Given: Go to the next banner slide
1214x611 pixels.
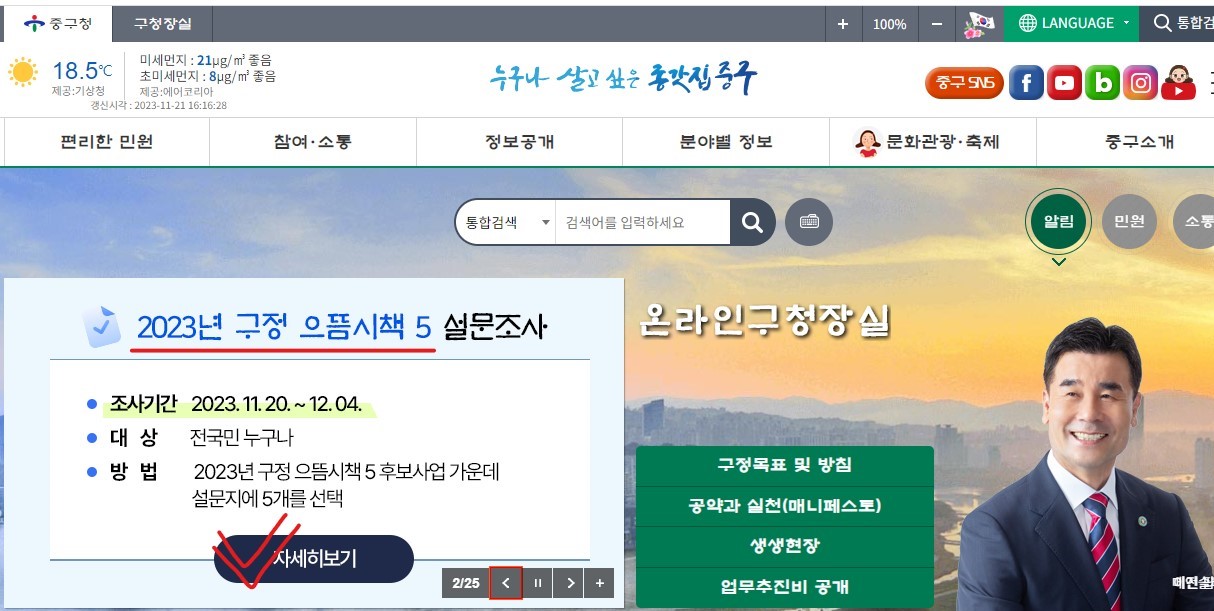Looking at the screenshot, I should 569,583.
